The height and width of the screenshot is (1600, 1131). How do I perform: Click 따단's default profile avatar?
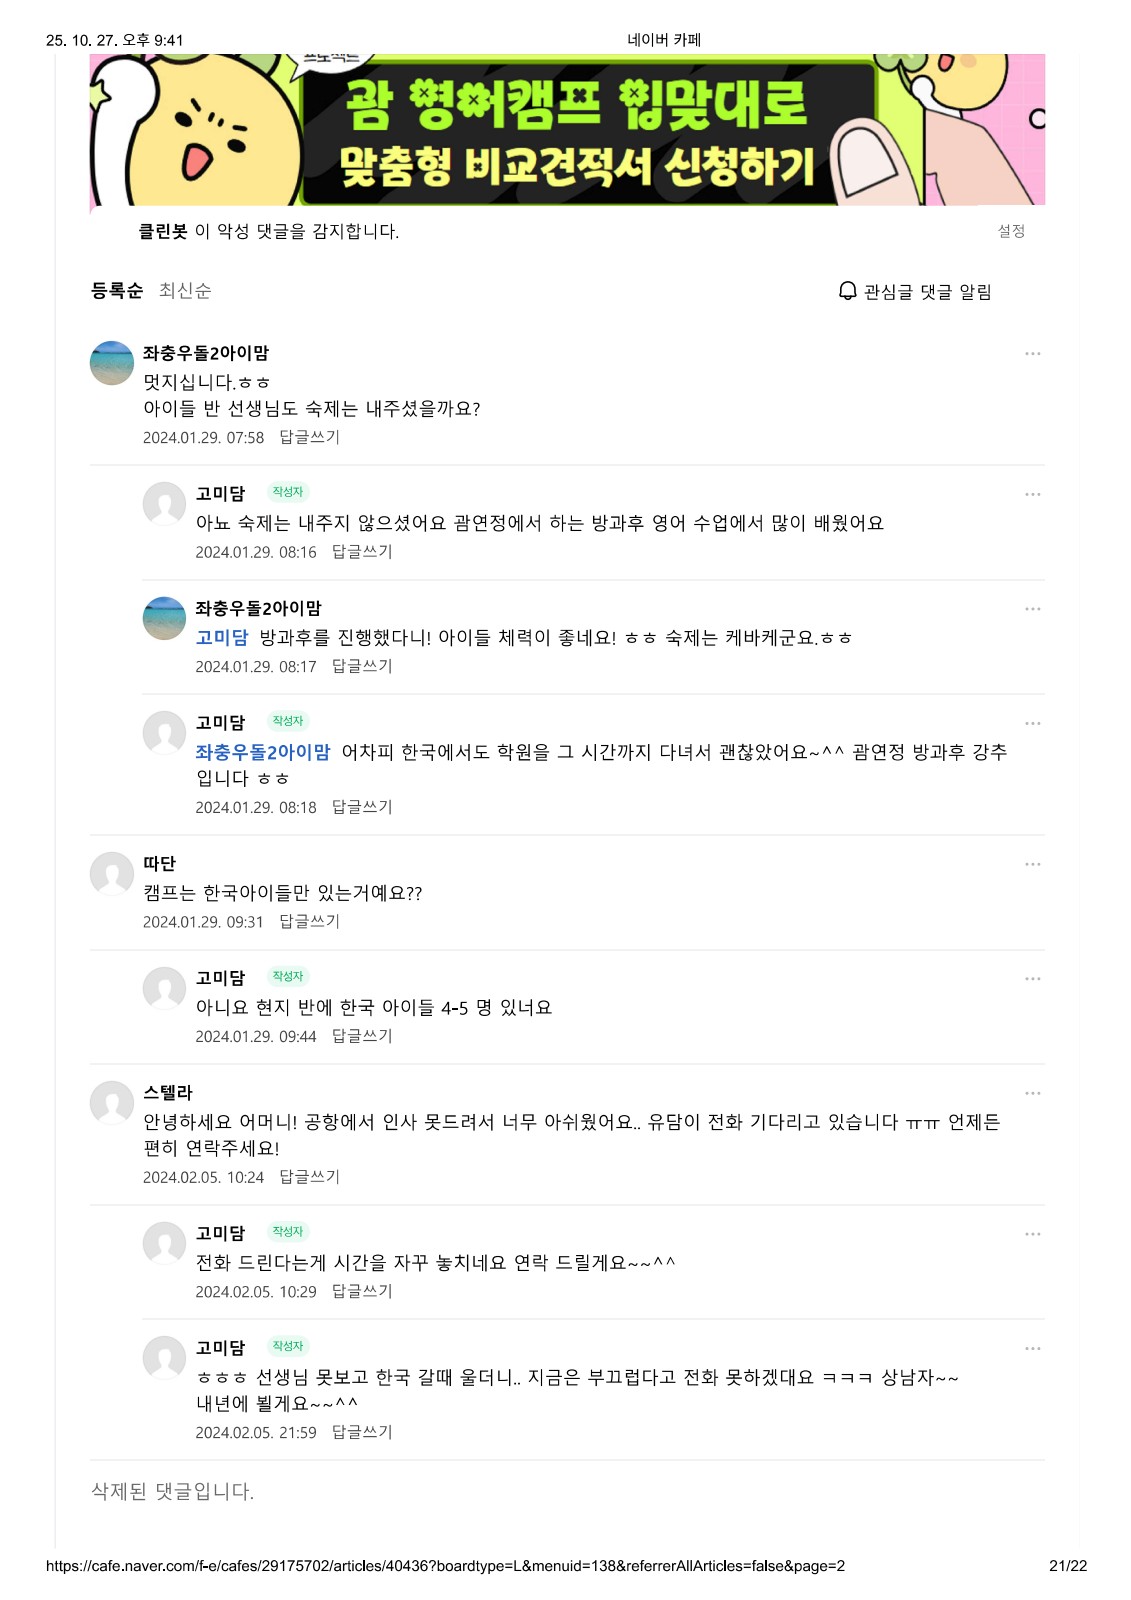pyautogui.click(x=112, y=874)
